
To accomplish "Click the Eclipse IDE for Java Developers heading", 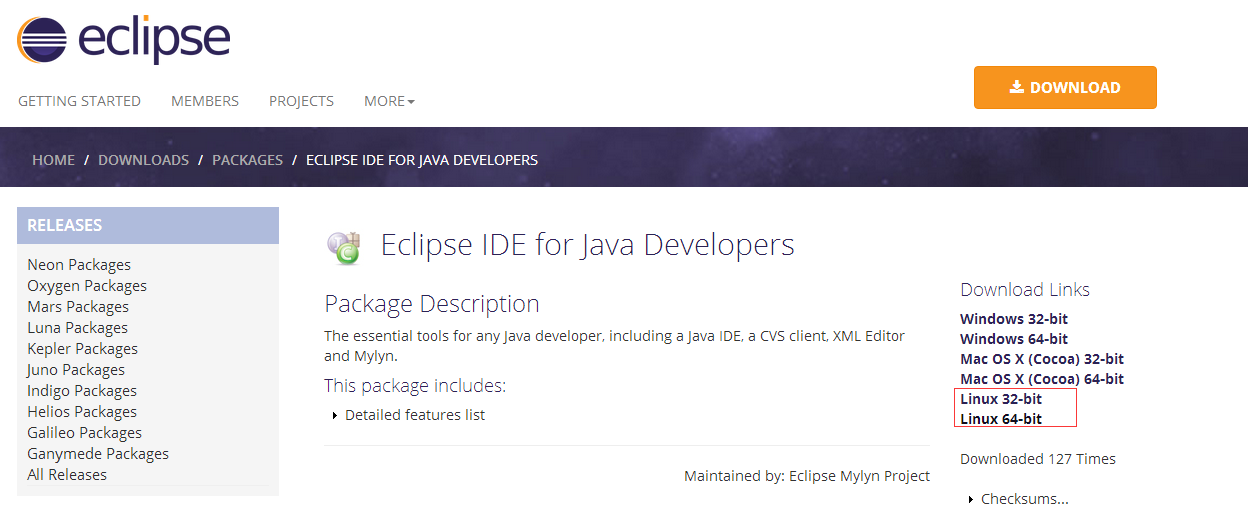I will (x=587, y=245).
